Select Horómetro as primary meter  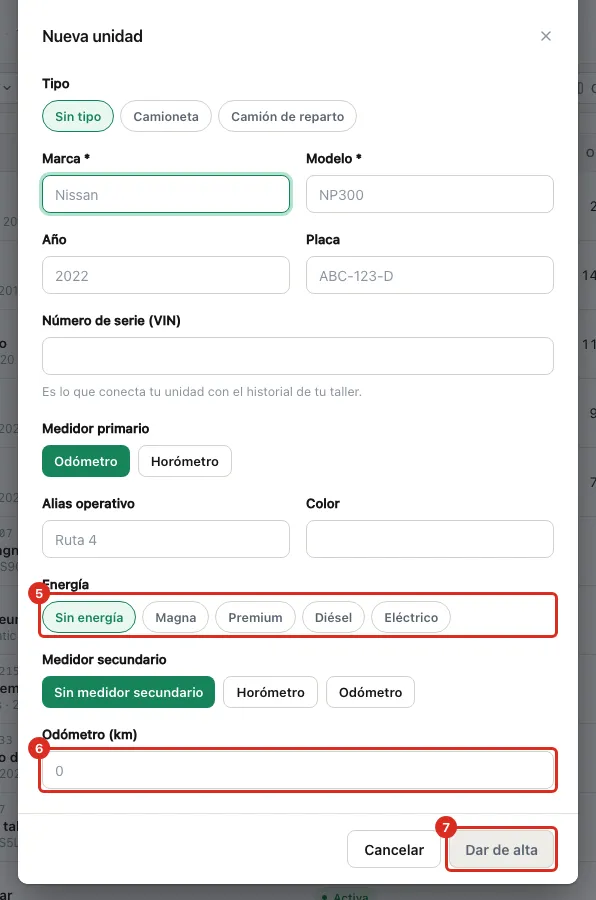pos(185,461)
